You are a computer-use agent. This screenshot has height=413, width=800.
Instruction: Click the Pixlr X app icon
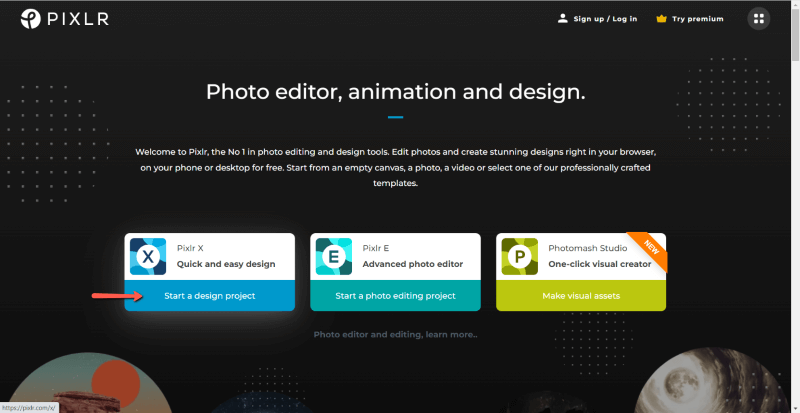click(148, 257)
